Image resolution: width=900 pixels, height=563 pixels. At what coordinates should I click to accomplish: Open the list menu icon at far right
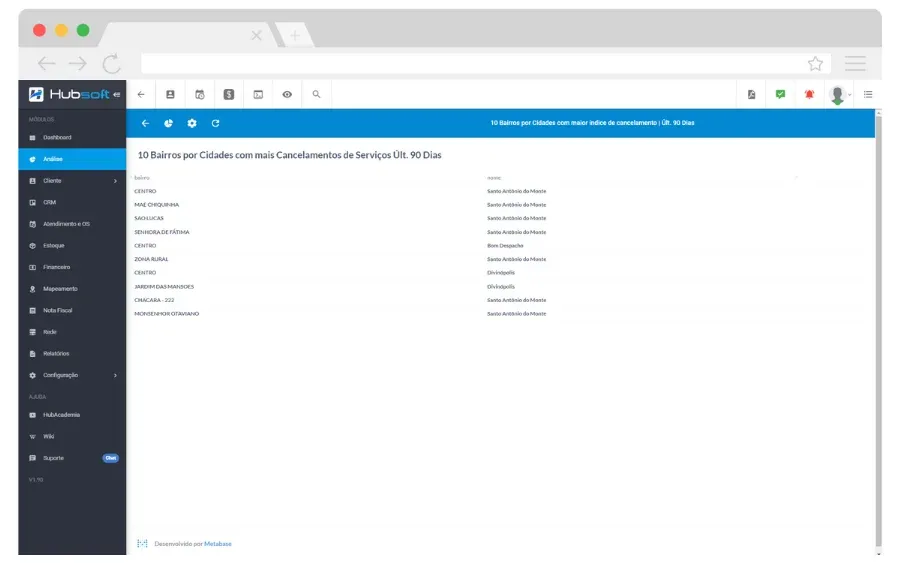point(868,94)
